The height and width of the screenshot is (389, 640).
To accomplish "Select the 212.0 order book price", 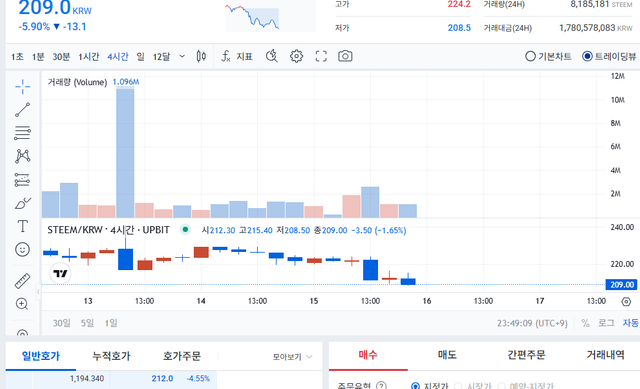I will click(x=162, y=378).
